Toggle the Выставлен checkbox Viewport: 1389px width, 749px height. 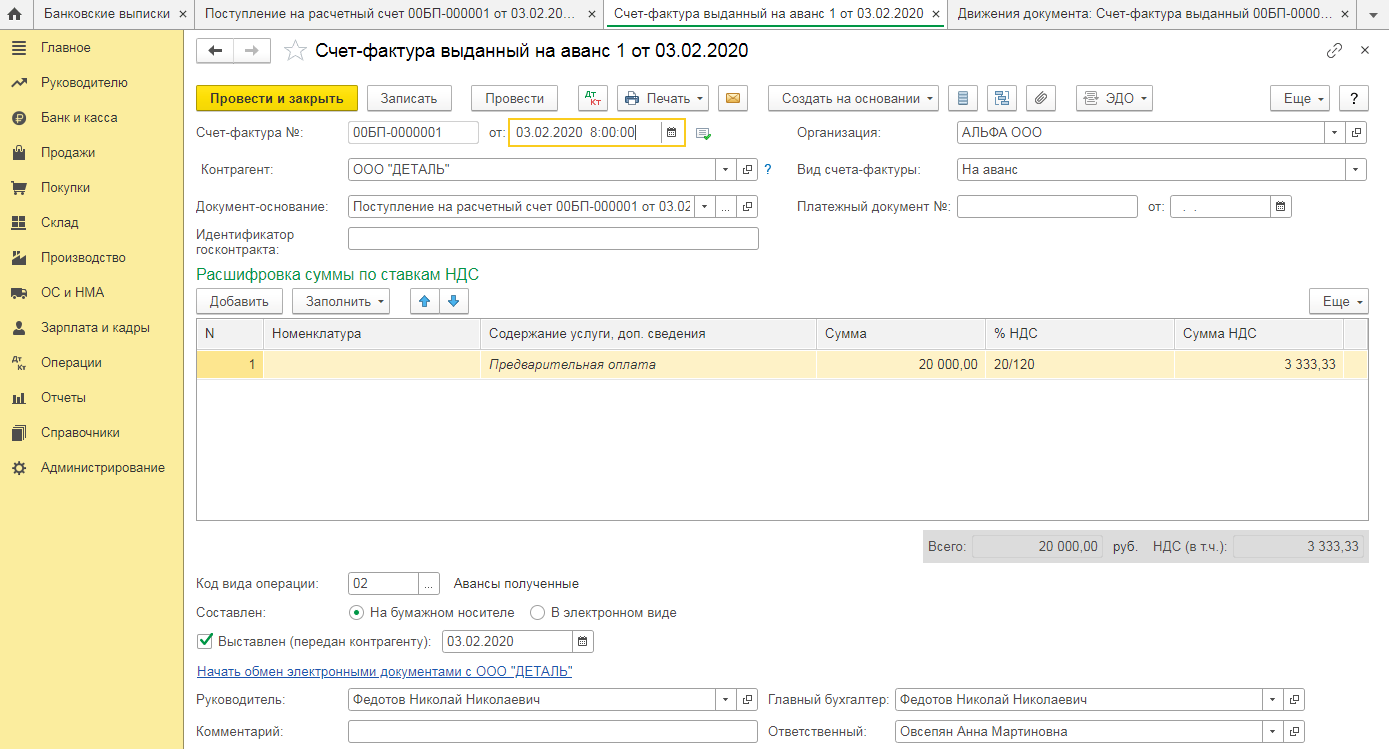tap(206, 641)
